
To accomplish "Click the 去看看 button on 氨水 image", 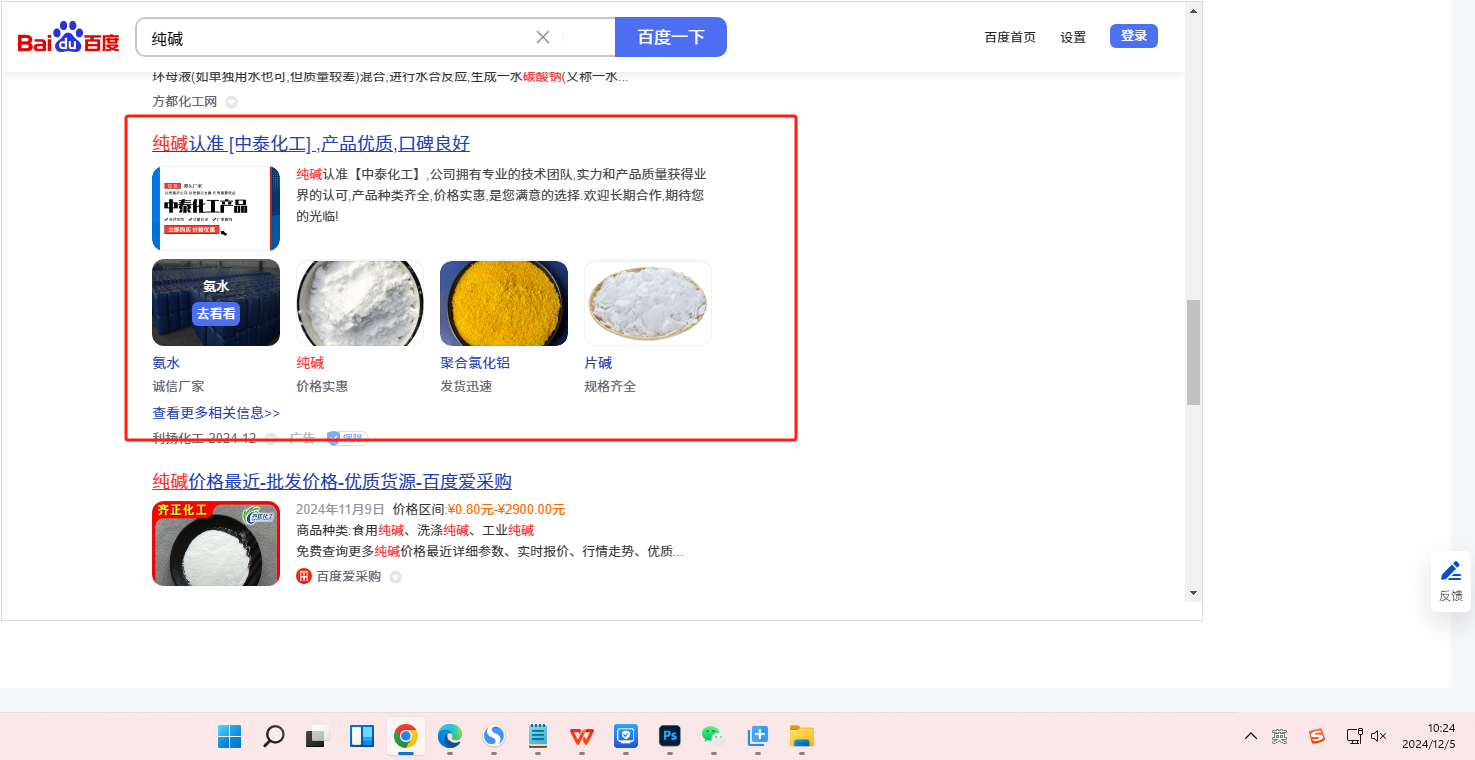I will (x=216, y=313).
